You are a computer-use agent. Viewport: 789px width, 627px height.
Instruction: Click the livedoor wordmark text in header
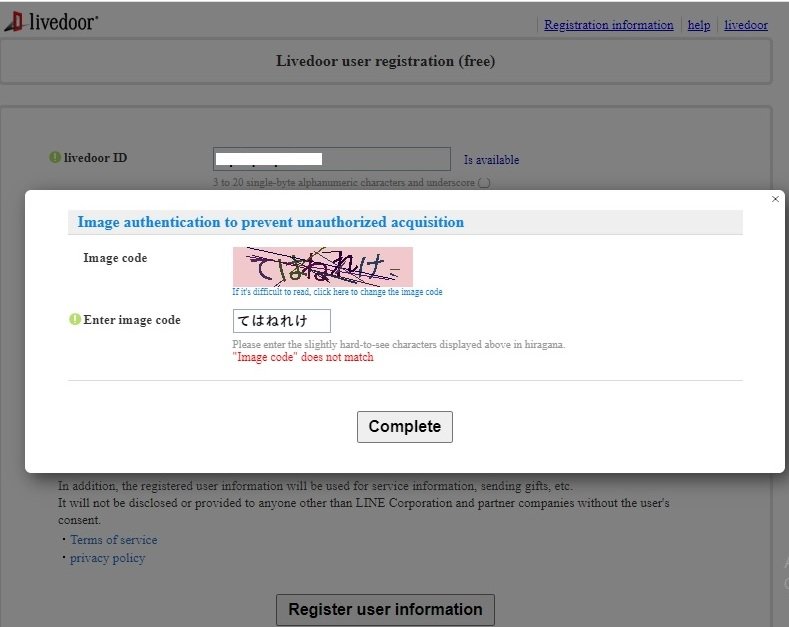click(63, 22)
